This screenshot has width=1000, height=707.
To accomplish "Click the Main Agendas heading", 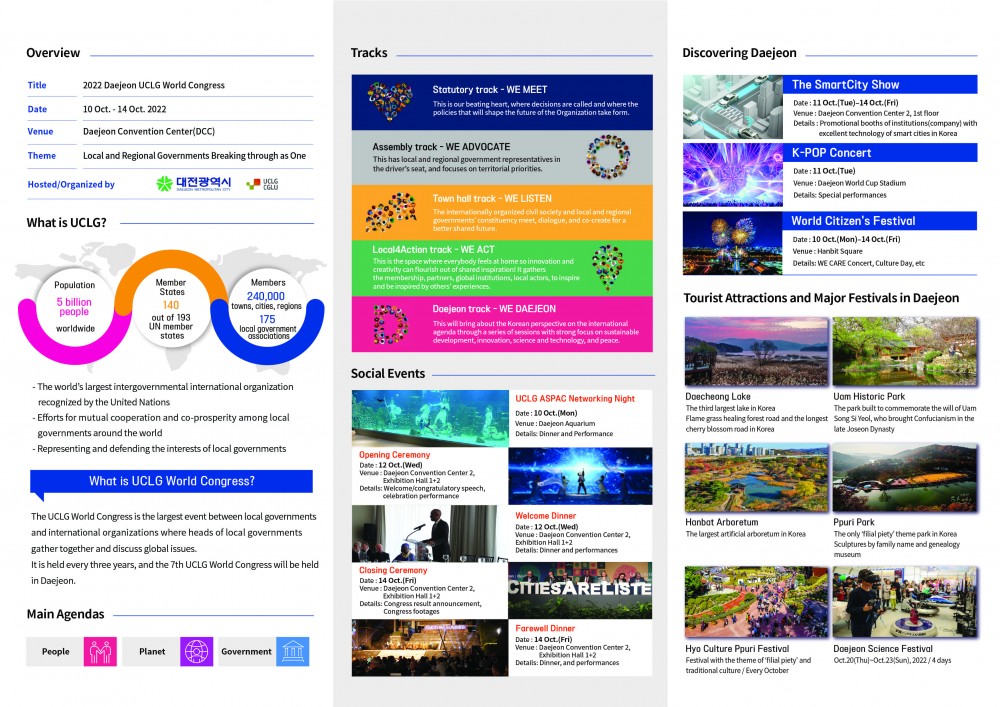I will pyautogui.click(x=66, y=615).
